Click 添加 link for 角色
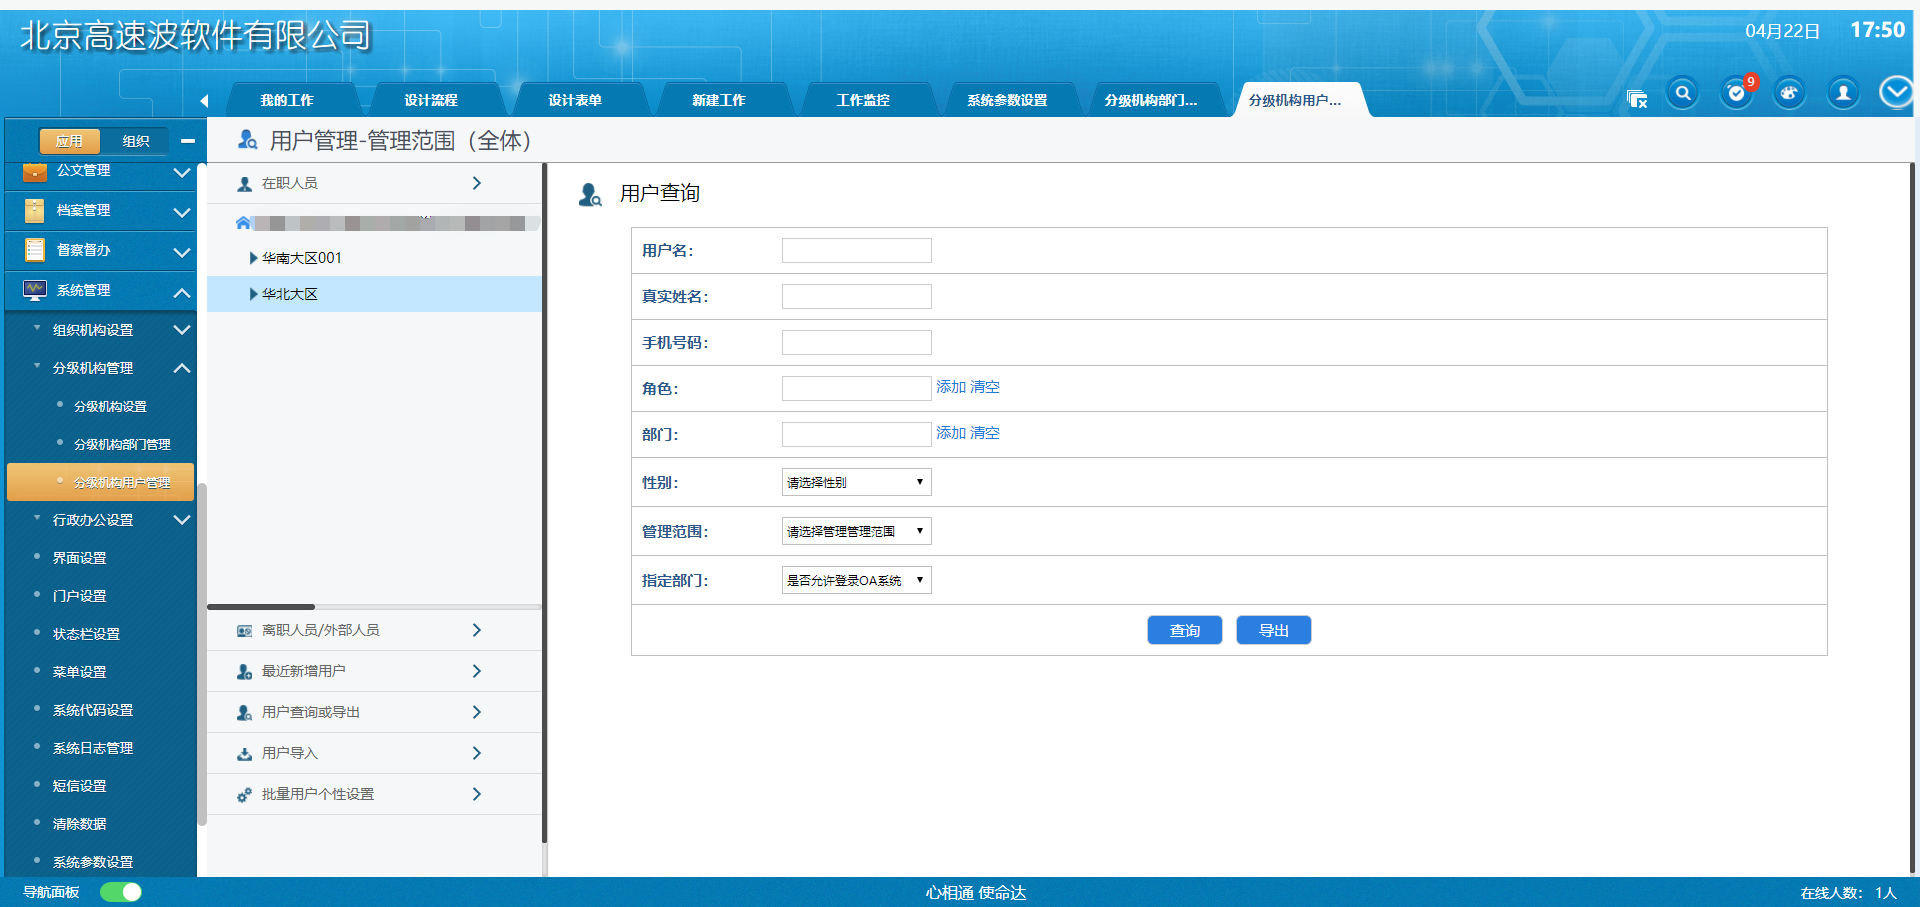Viewport: 1920px width, 907px height. click(950, 387)
